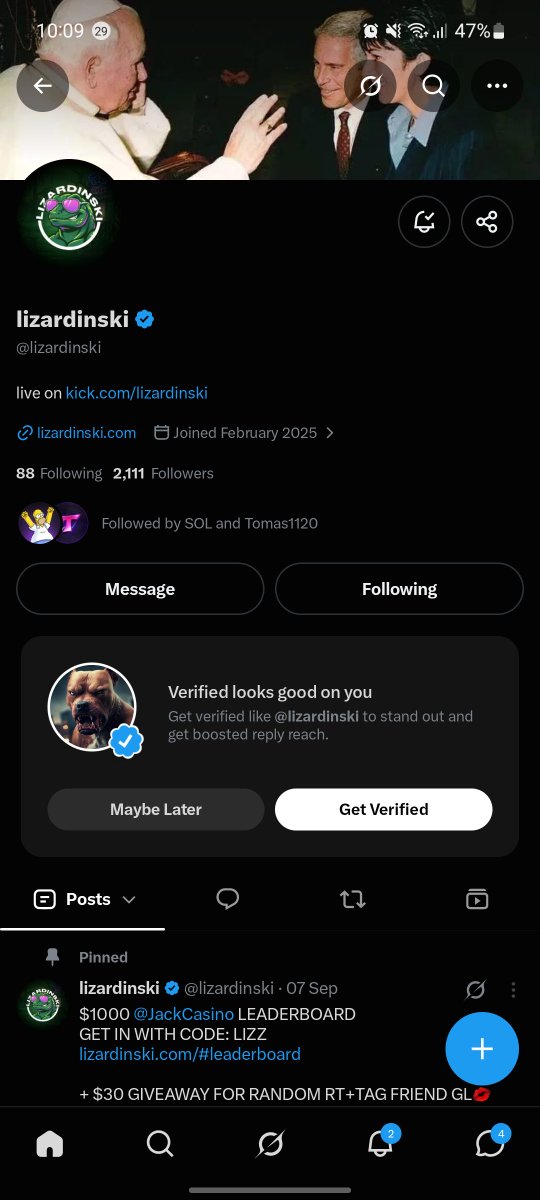This screenshot has width=540, height=1200.
Task: Toggle the notification bell for lizardinski
Action: 424,222
